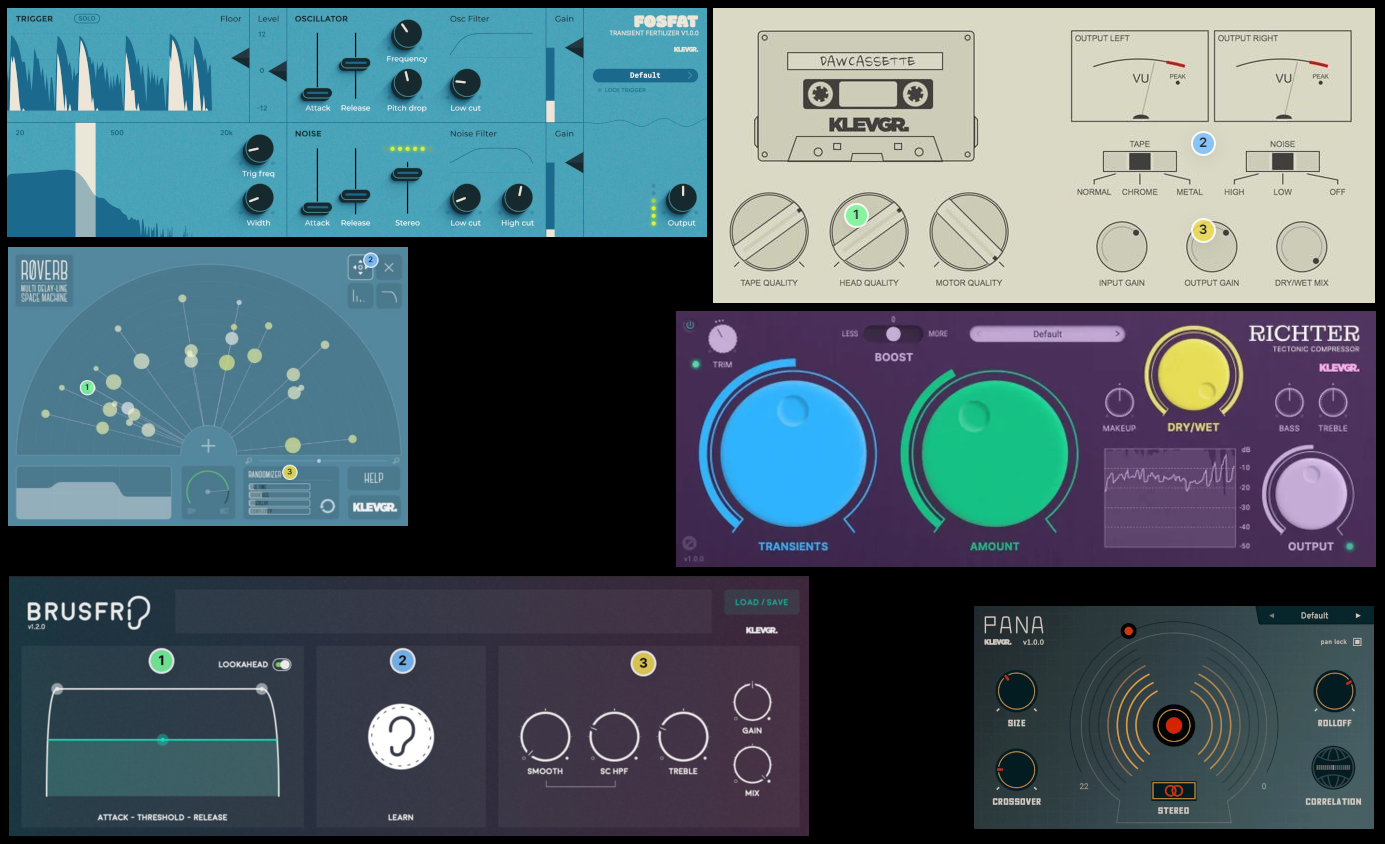
Task: Go to the previous Pana preset arrow
Action: pyautogui.click(x=1271, y=616)
